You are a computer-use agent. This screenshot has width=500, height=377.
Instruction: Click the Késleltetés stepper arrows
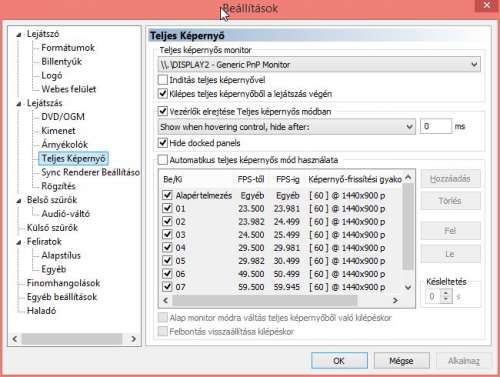(446, 296)
